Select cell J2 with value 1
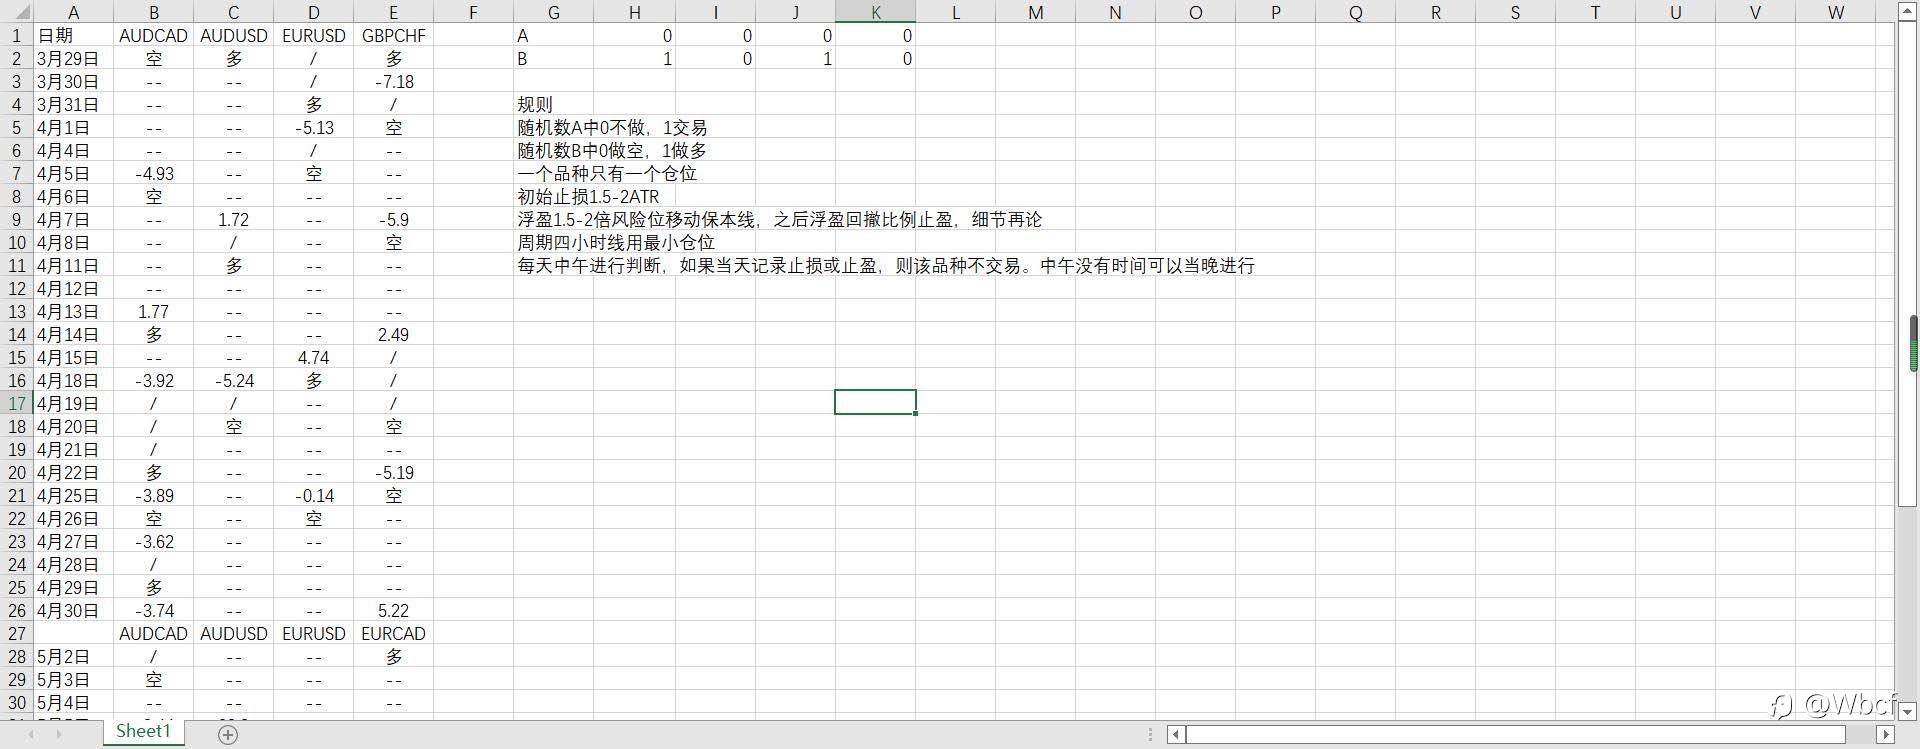This screenshot has height=749, width=1920. [x=795, y=58]
